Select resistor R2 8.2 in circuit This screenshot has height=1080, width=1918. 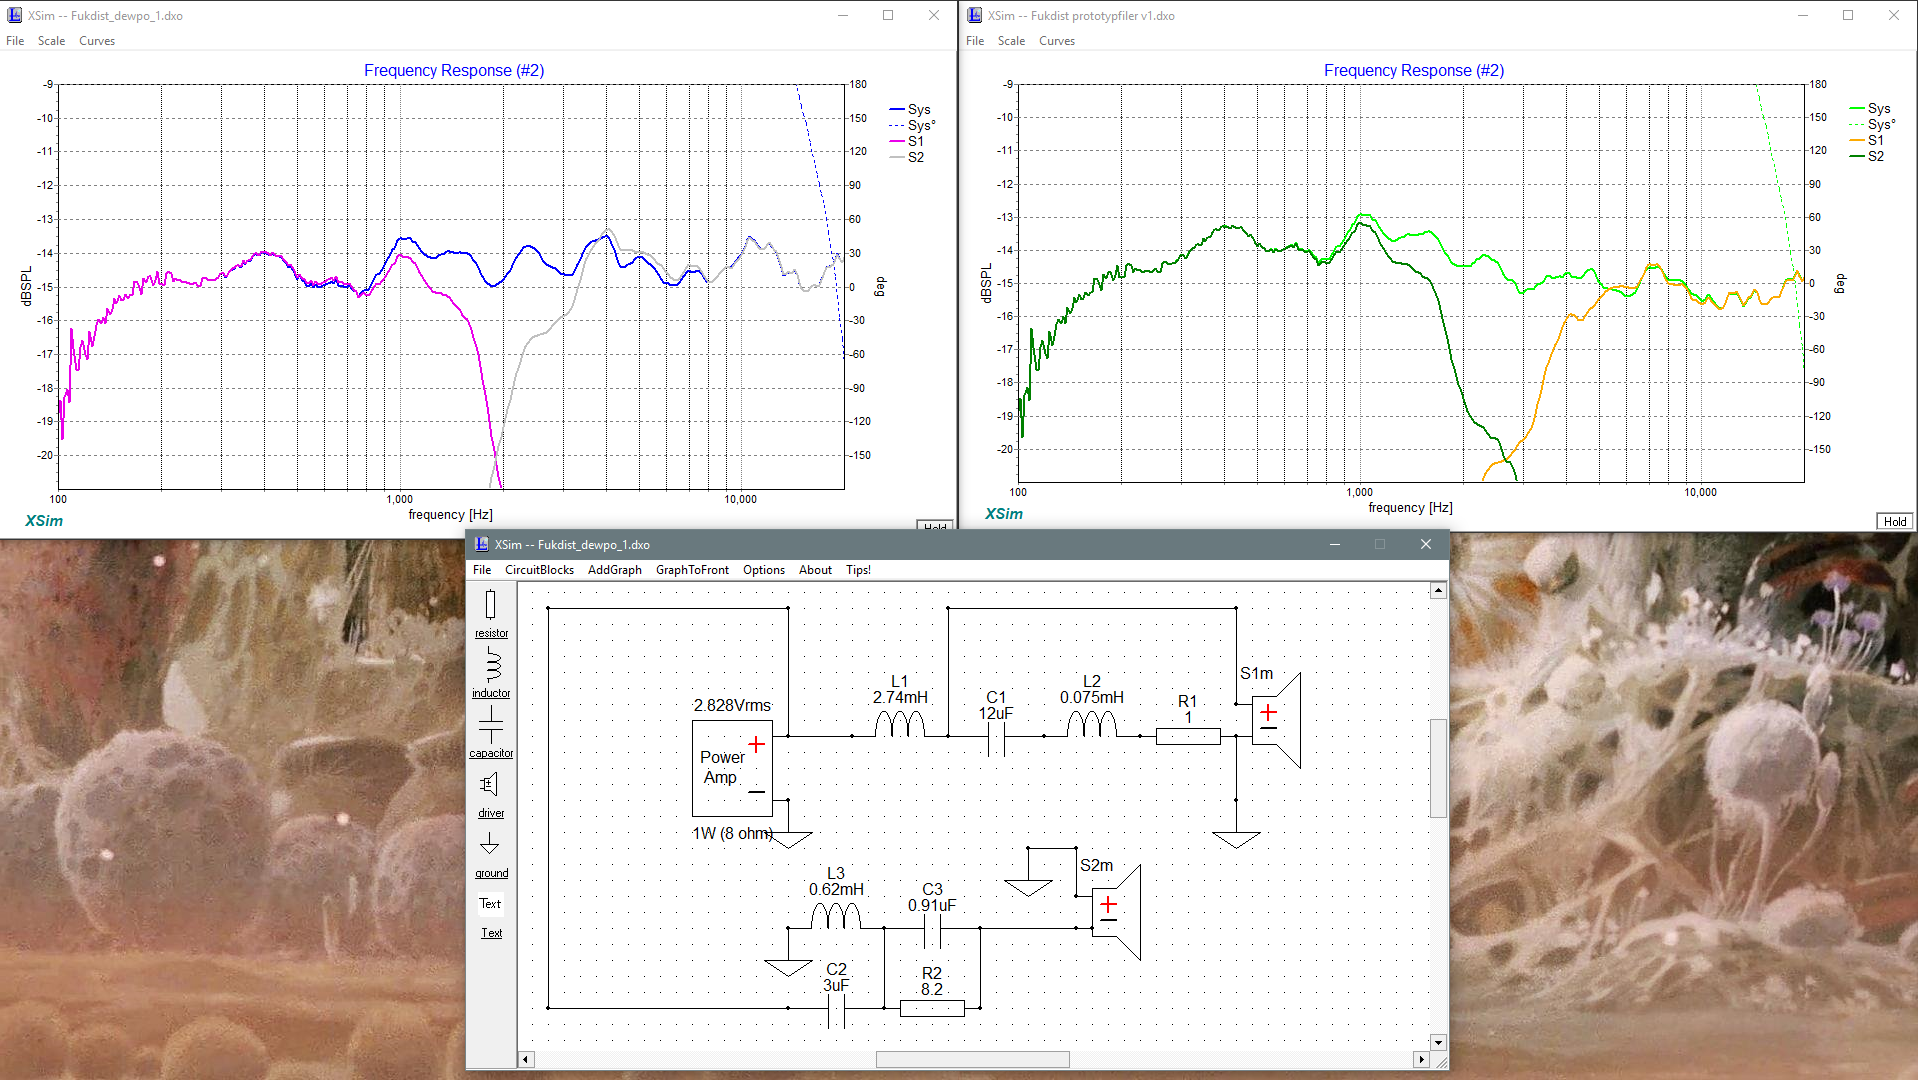932,1009
